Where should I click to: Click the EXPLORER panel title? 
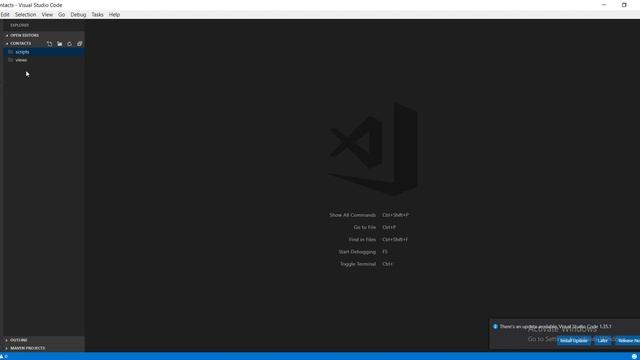click(19, 25)
